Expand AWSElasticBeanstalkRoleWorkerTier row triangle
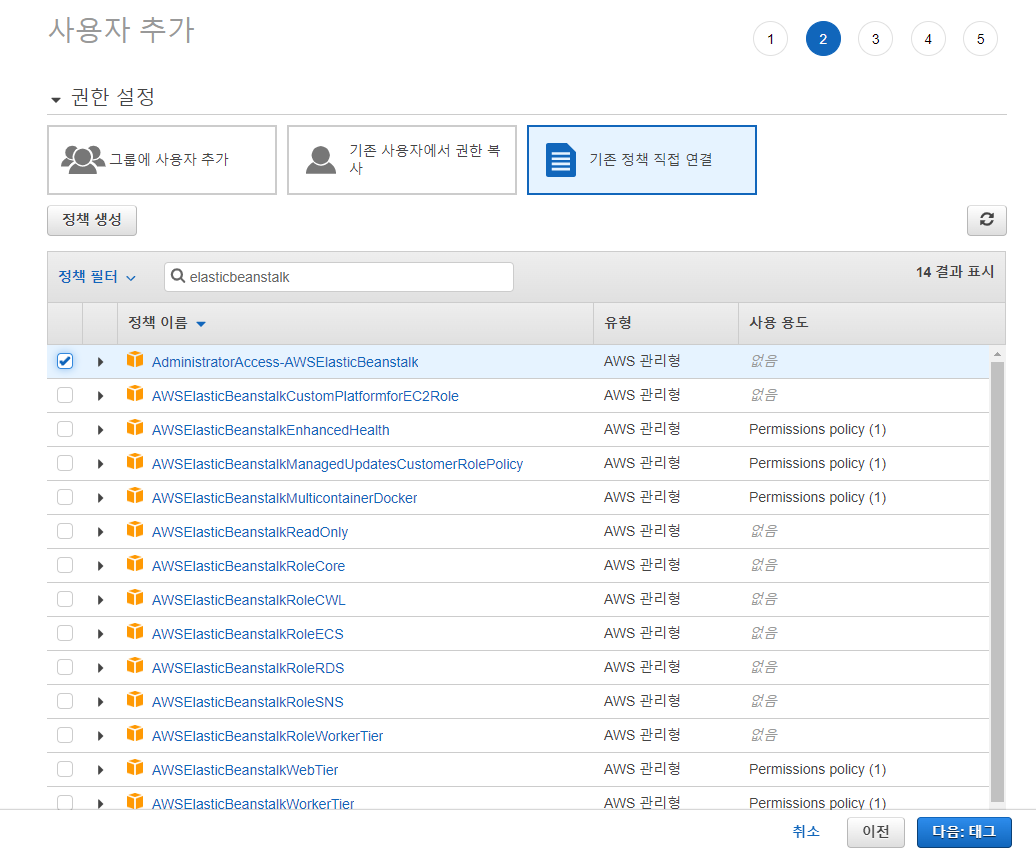This screenshot has width=1036, height=850. [x=100, y=736]
